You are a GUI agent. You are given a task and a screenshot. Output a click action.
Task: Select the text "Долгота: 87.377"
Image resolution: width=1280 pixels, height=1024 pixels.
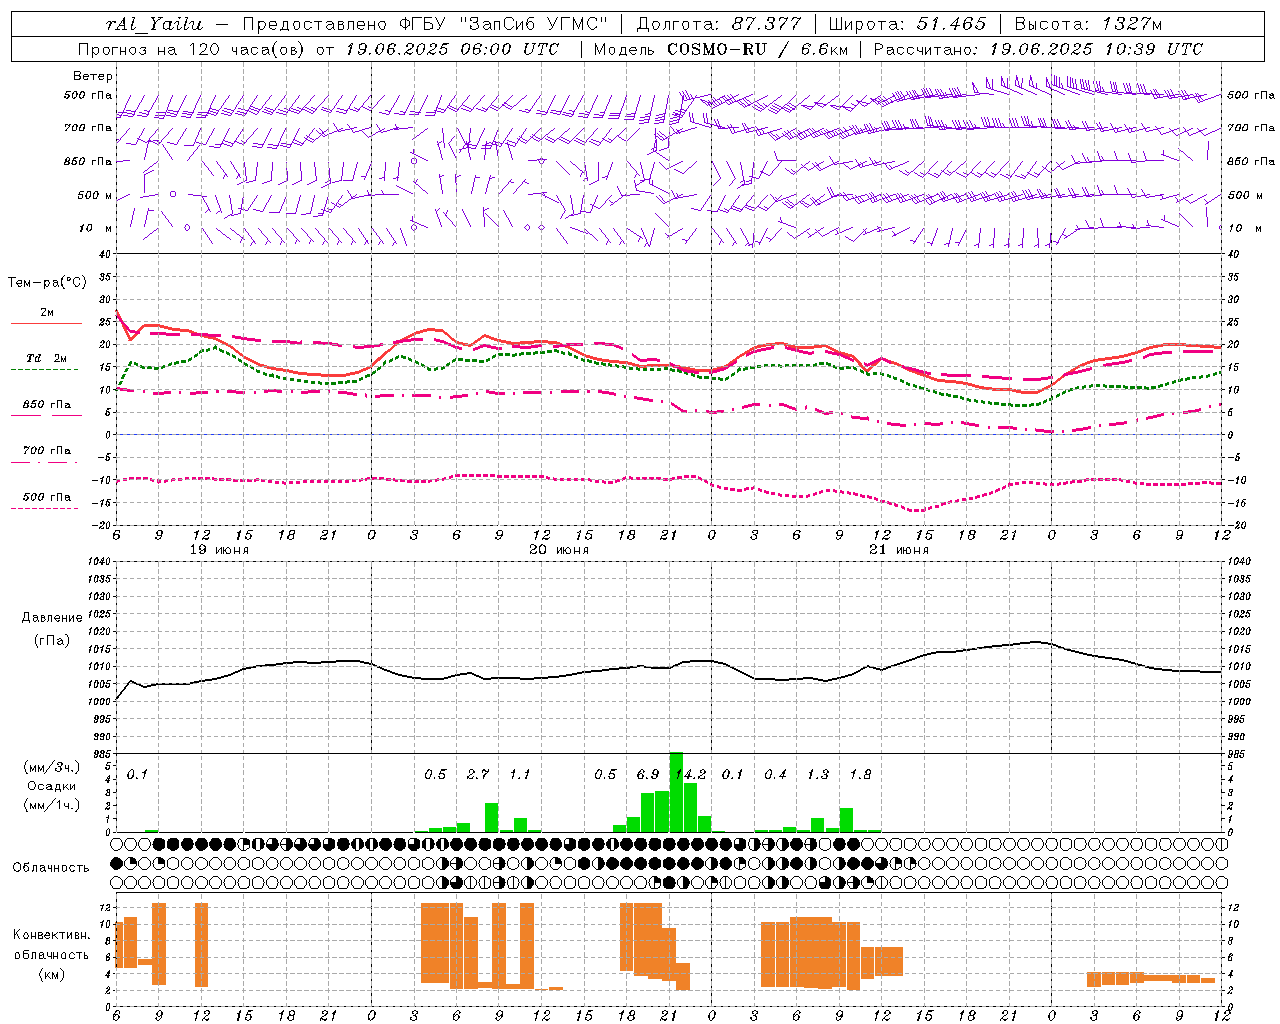(719, 24)
